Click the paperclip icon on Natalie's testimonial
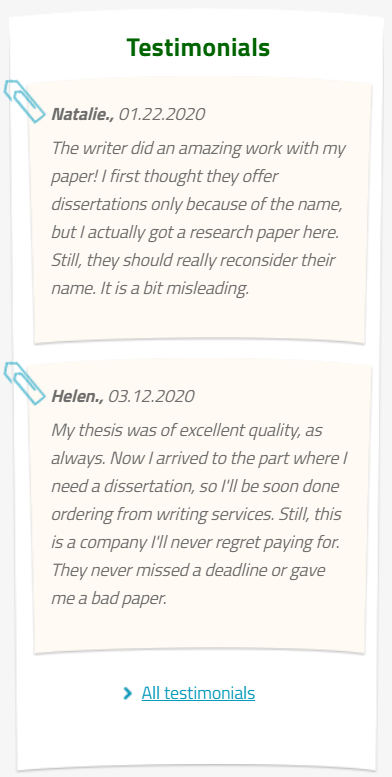Screen dimensions: 392x777 click(x=24, y=101)
